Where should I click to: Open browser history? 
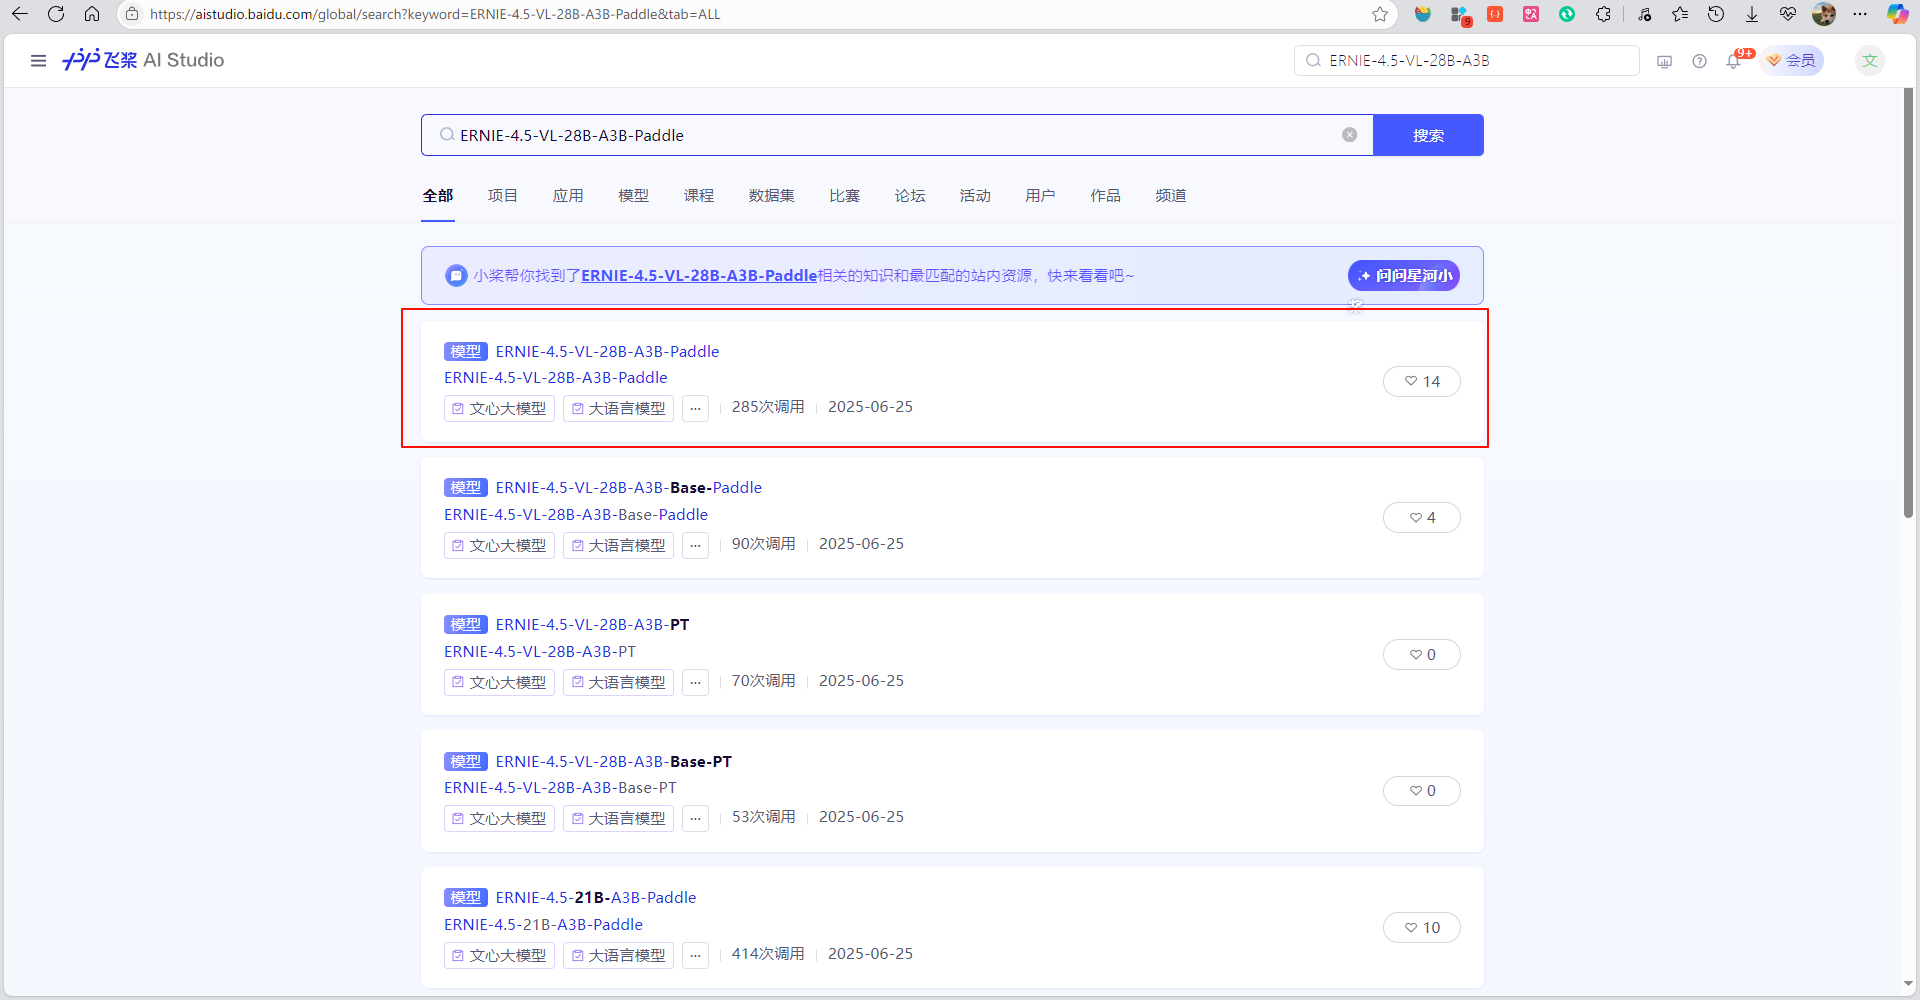pos(1716,14)
